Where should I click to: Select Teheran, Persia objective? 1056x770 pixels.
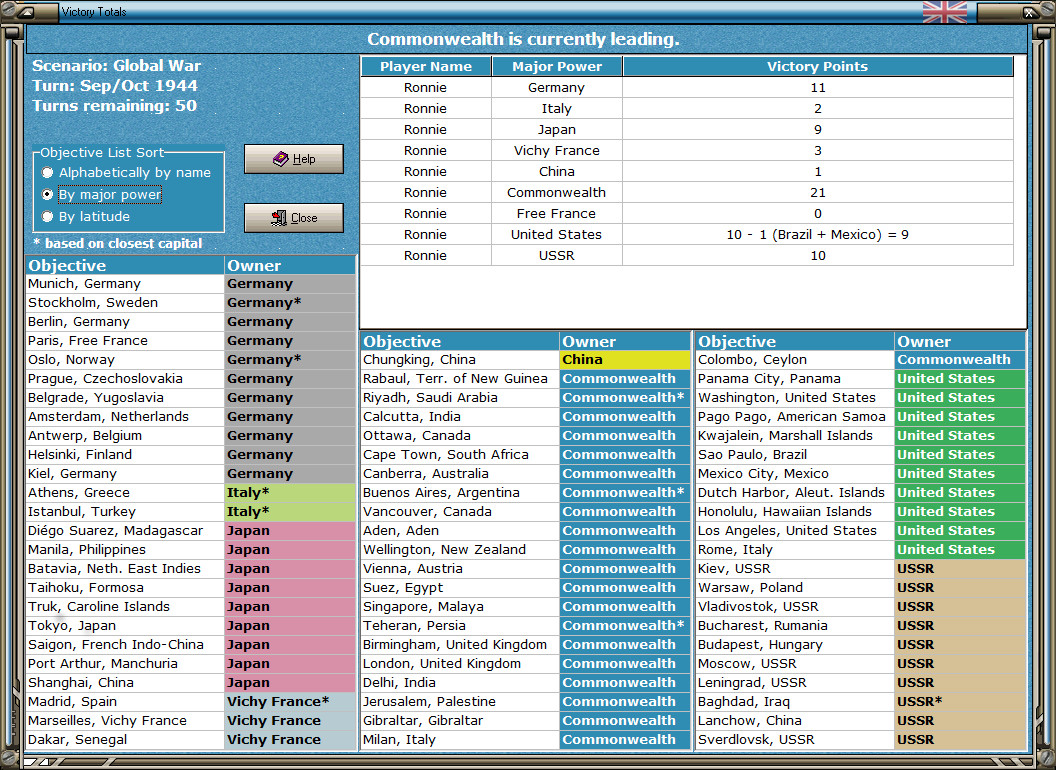tap(460, 626)
